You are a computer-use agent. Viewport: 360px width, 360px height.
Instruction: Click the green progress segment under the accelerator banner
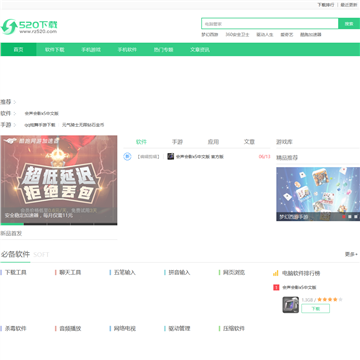tap(12, 224)
